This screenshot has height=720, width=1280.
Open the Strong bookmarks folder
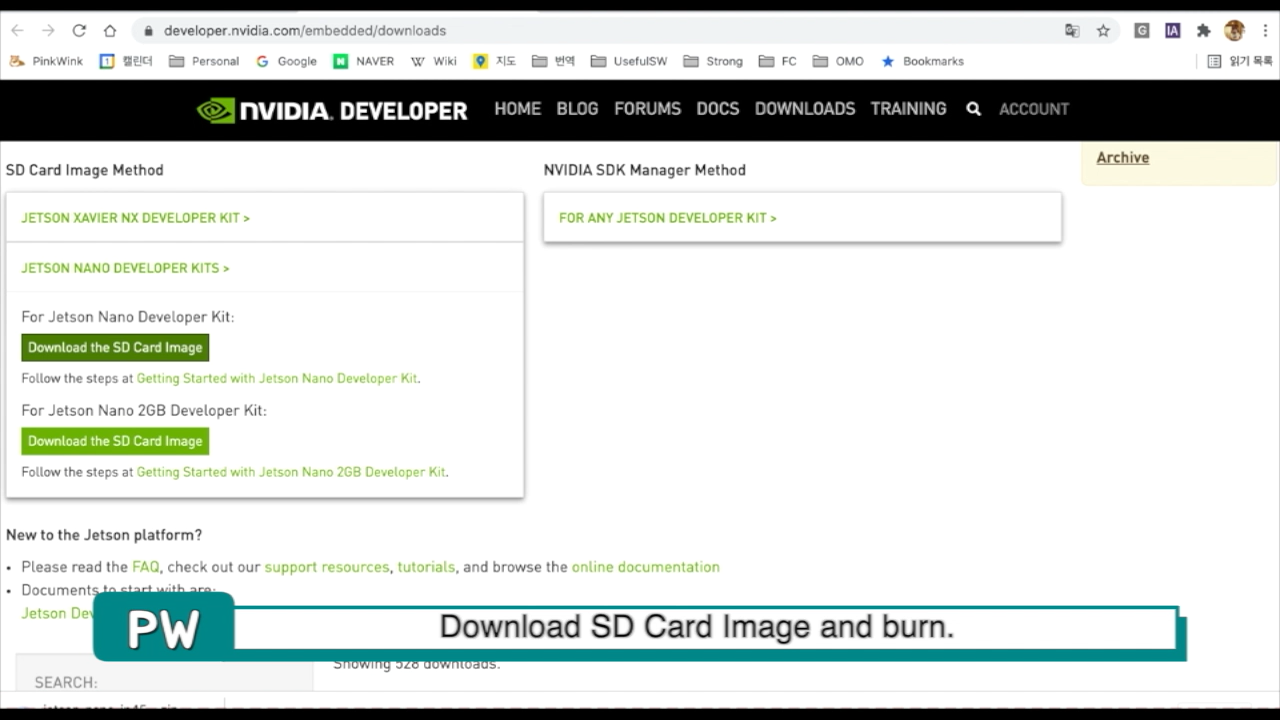coord(713,61)
